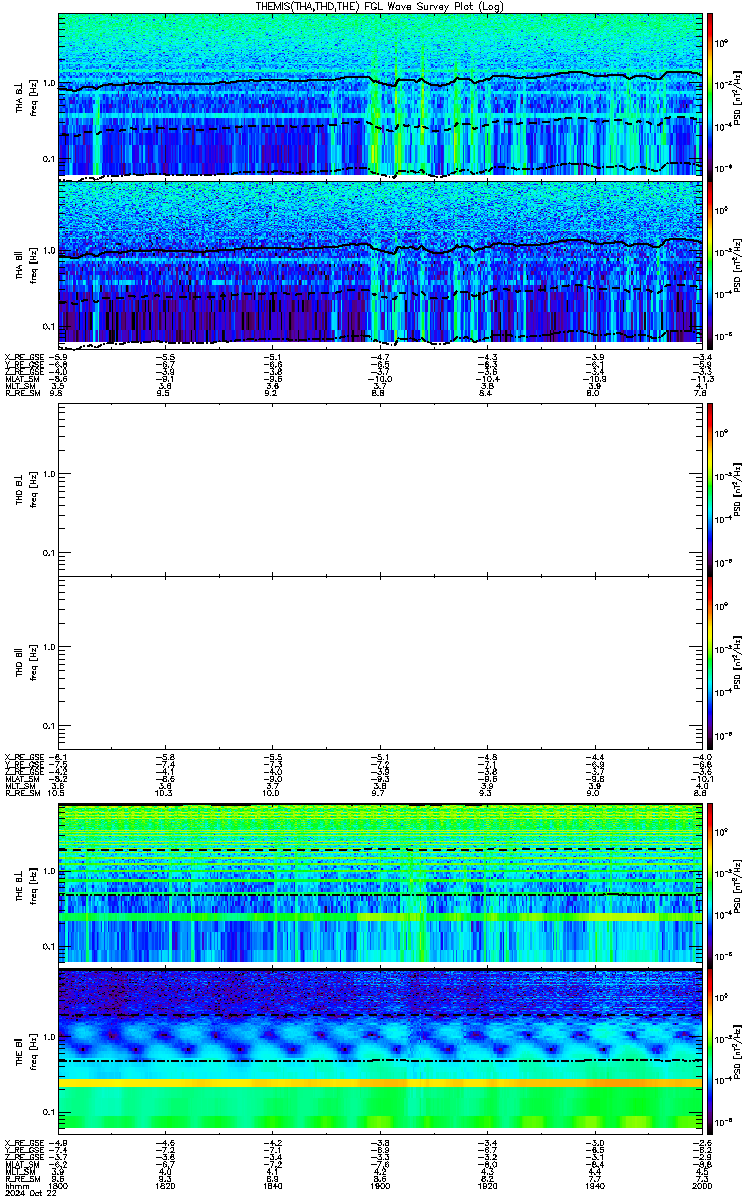Screen dimensions: 750x1200
Task: Select the THA B-perpendicular spectrogram panel
Action: tap(381, 95)
